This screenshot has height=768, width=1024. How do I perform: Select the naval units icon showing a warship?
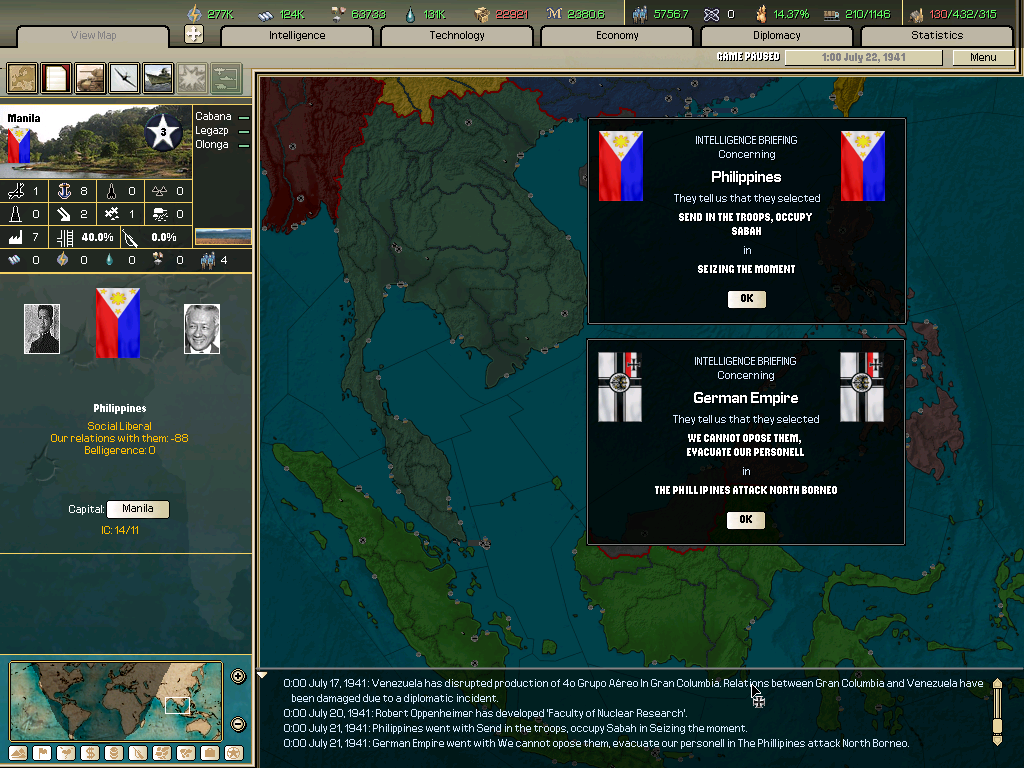coord(156,78)
